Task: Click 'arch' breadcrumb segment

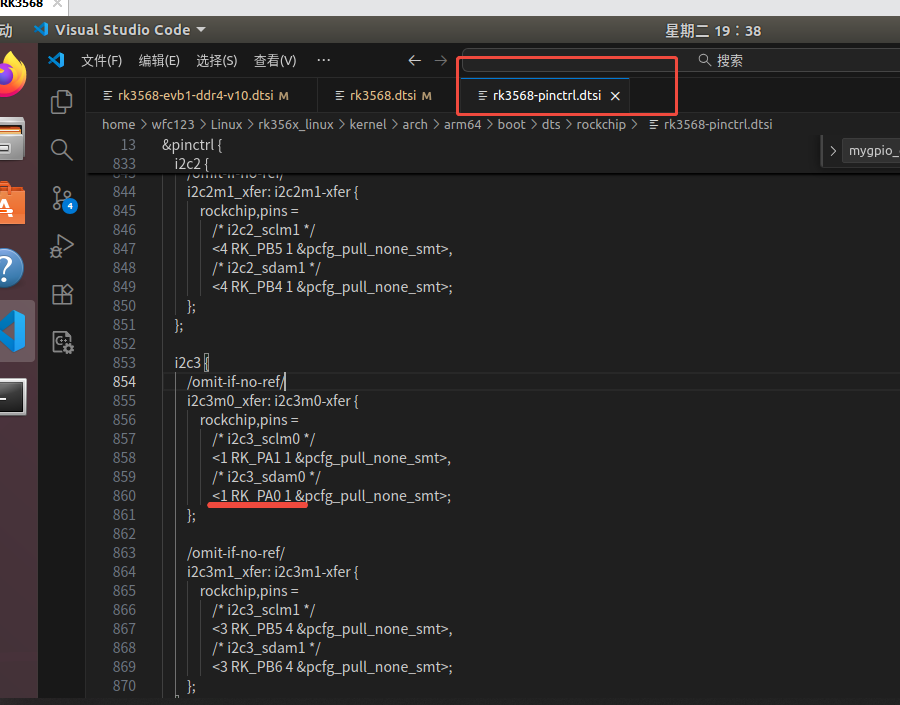Action: coord(414,125)
